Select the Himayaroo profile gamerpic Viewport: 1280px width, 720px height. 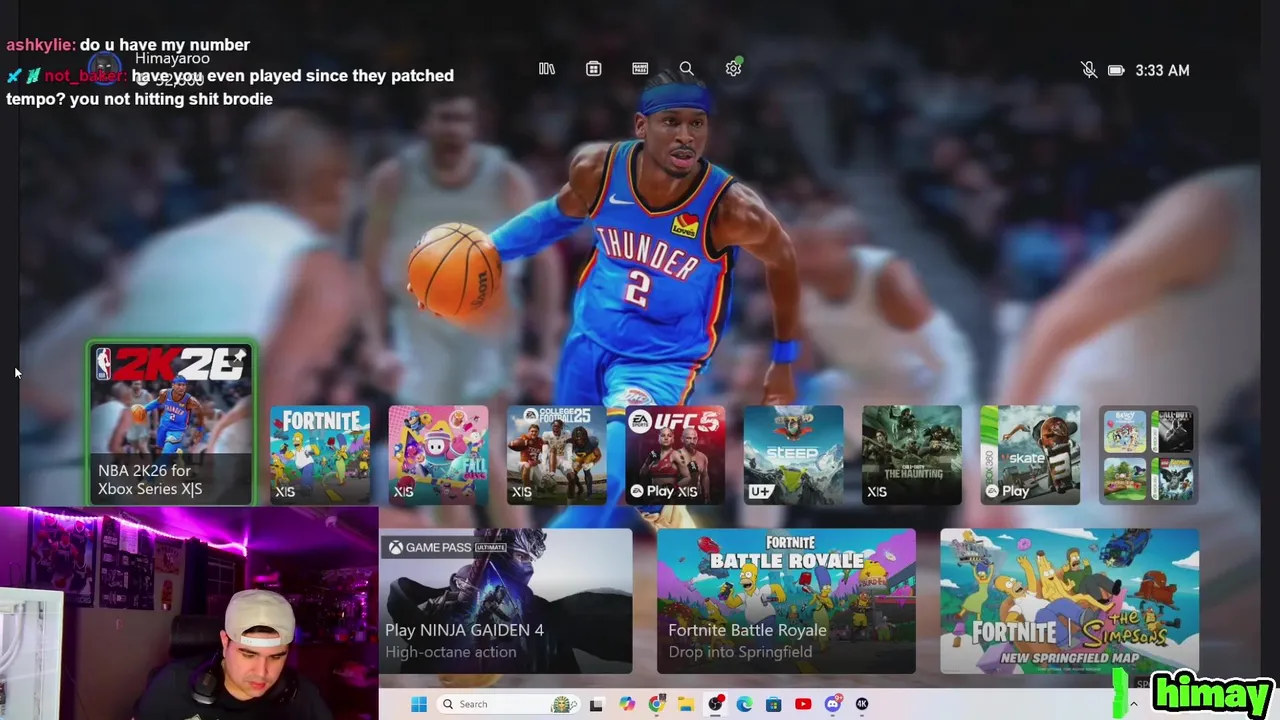pyautogui.click(x=106, y=69)
